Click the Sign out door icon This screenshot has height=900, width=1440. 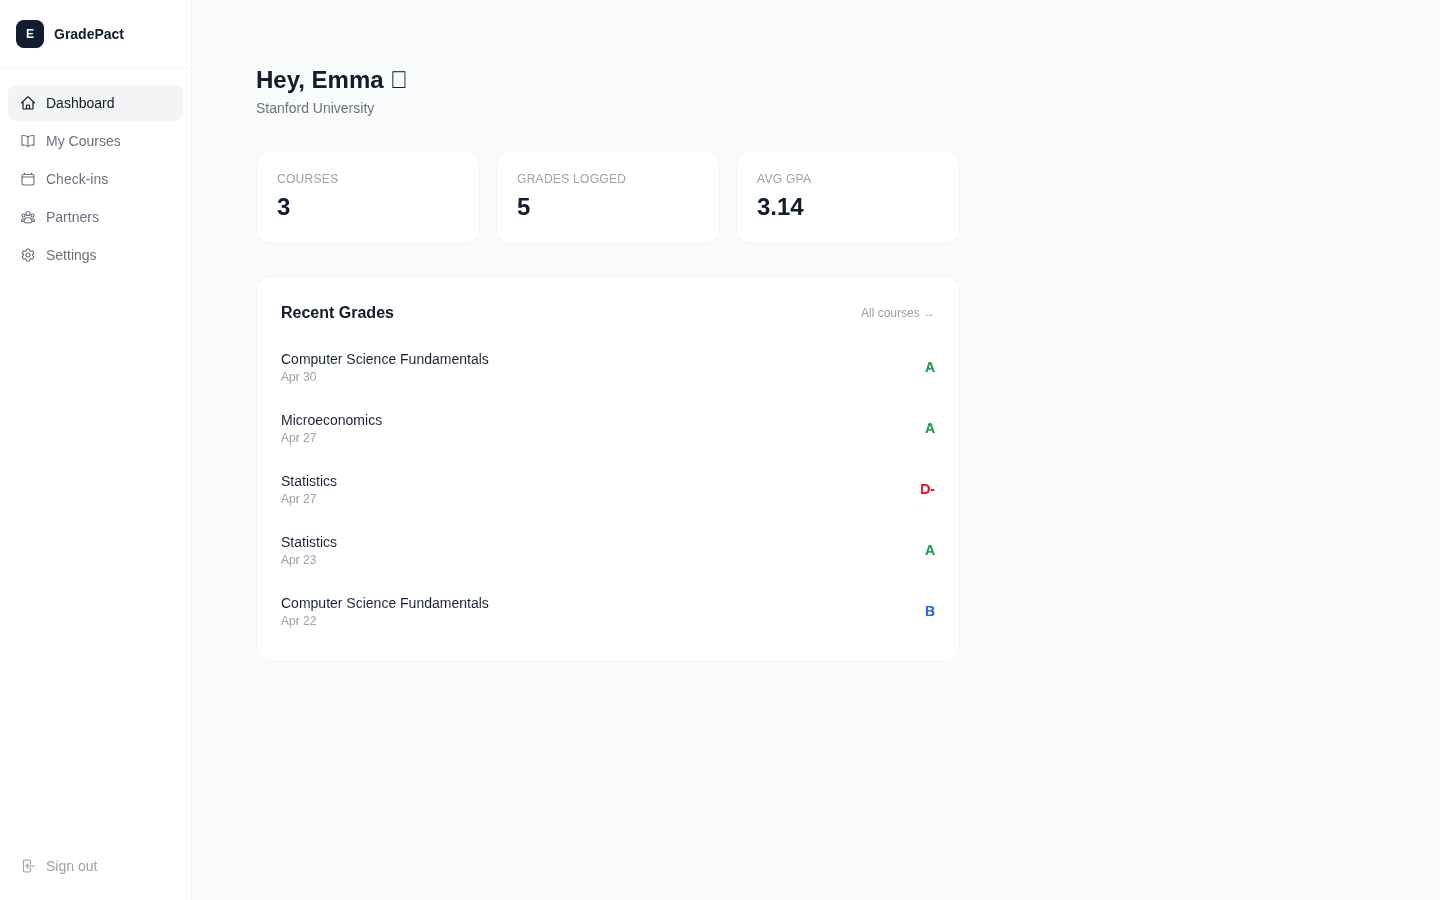point(28,866)
